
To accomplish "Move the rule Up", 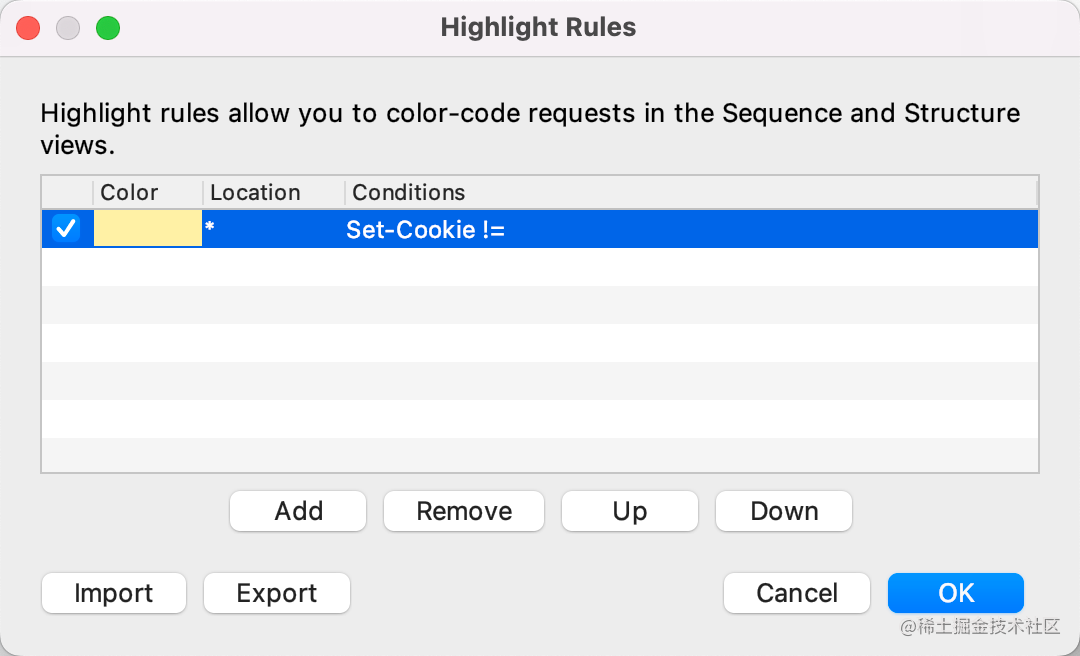I will pos(629,511).
